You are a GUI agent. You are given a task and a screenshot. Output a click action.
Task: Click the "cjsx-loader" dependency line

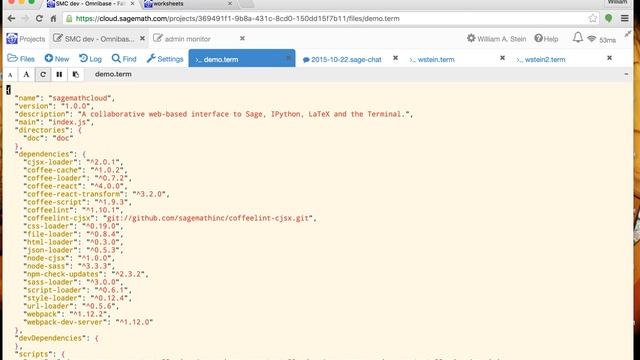(x=73, y=162)
